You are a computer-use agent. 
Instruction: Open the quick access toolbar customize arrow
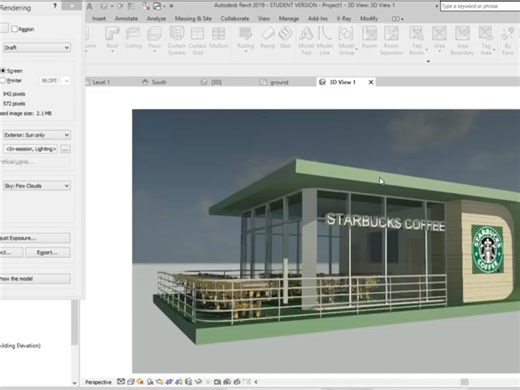(x=171, y=6)
